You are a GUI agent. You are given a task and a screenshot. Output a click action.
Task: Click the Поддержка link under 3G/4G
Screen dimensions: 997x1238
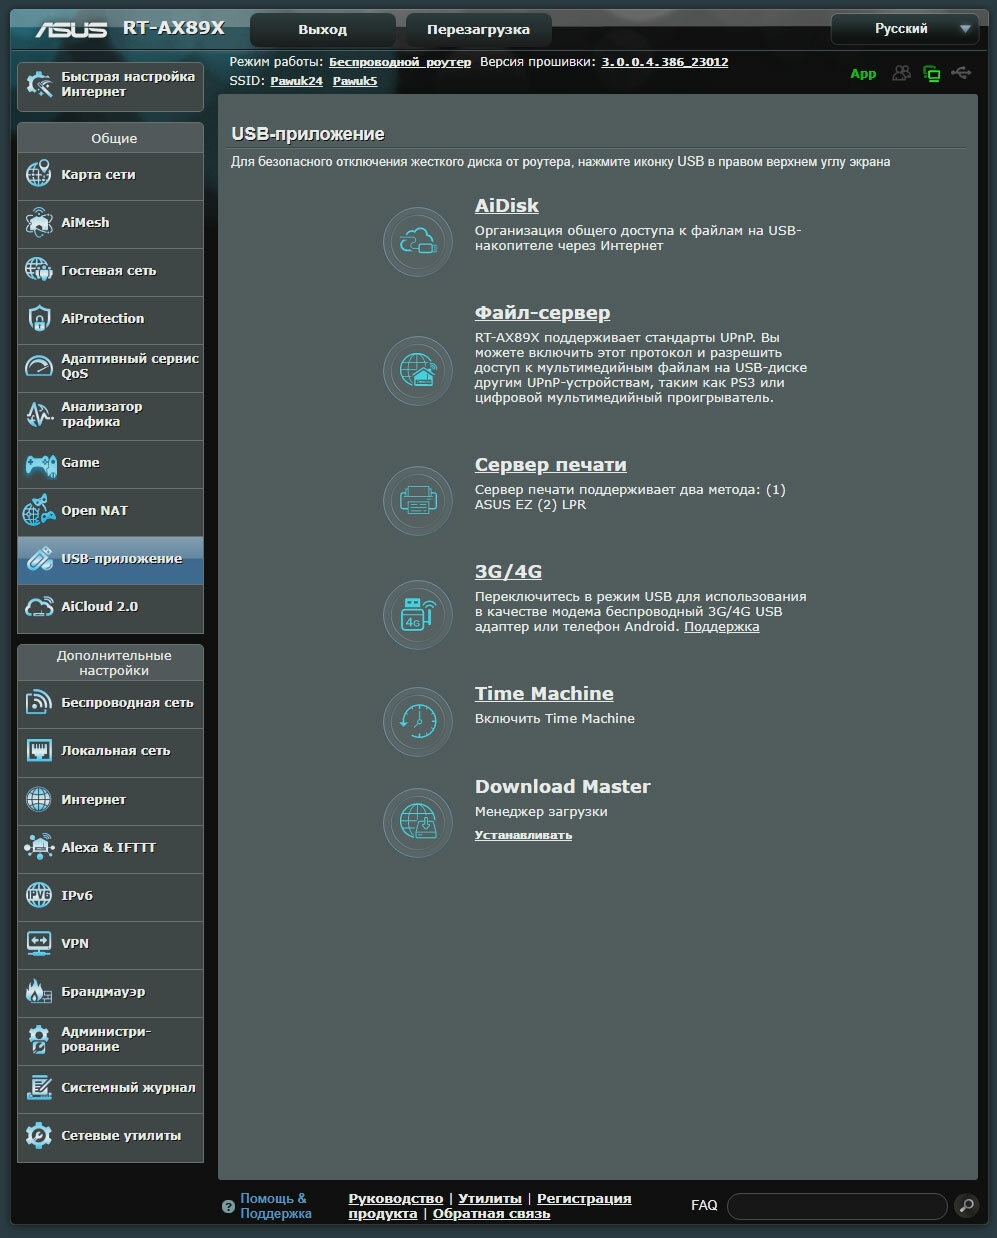(x=721, y=627)
